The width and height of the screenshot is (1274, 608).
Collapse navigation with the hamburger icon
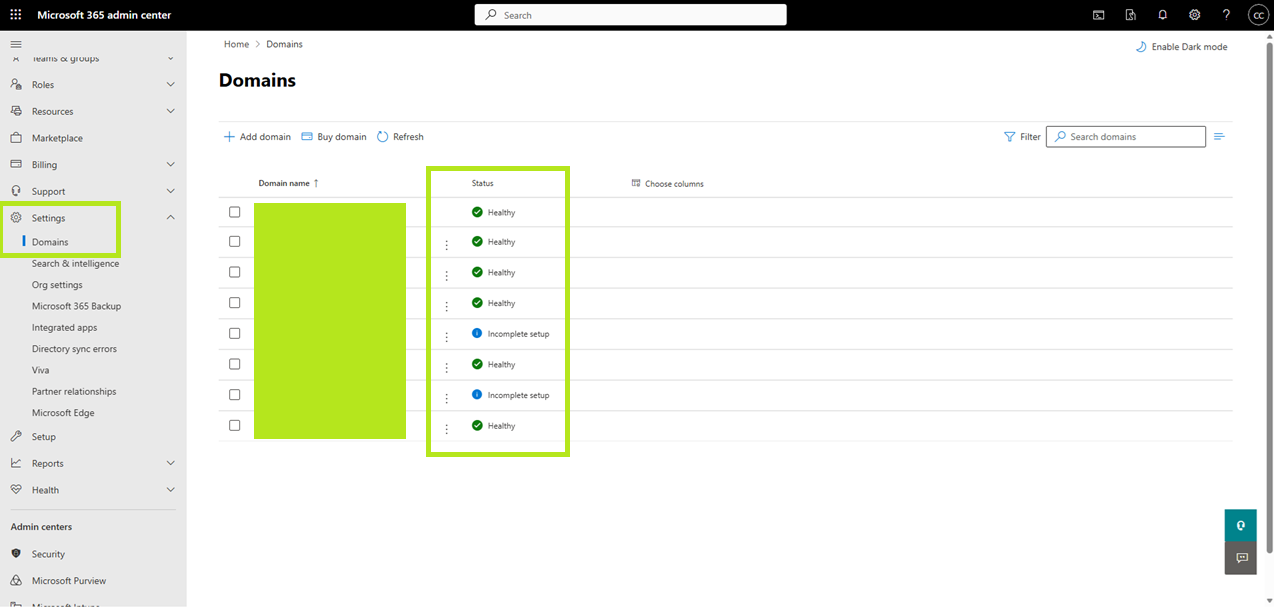(16, 44)
